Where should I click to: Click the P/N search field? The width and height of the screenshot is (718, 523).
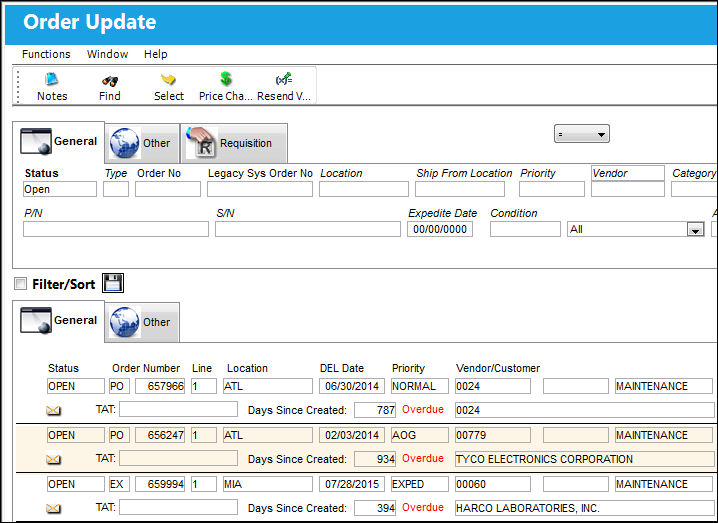point(116,229)
